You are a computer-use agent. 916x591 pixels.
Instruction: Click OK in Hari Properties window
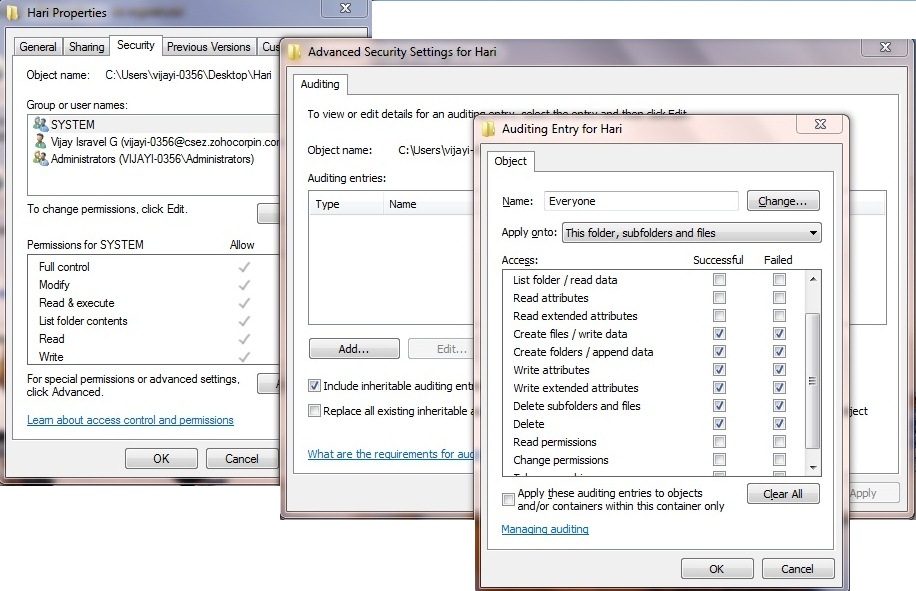161,458
